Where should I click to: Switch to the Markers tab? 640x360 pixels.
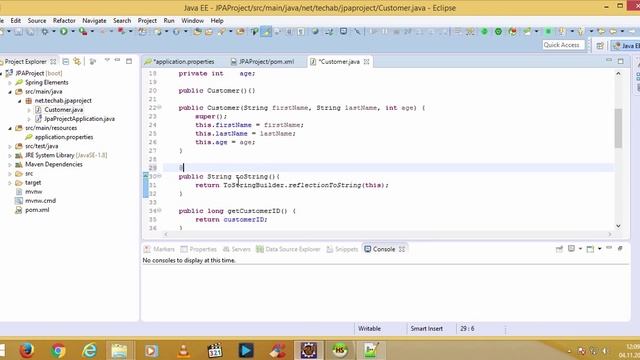159,249
